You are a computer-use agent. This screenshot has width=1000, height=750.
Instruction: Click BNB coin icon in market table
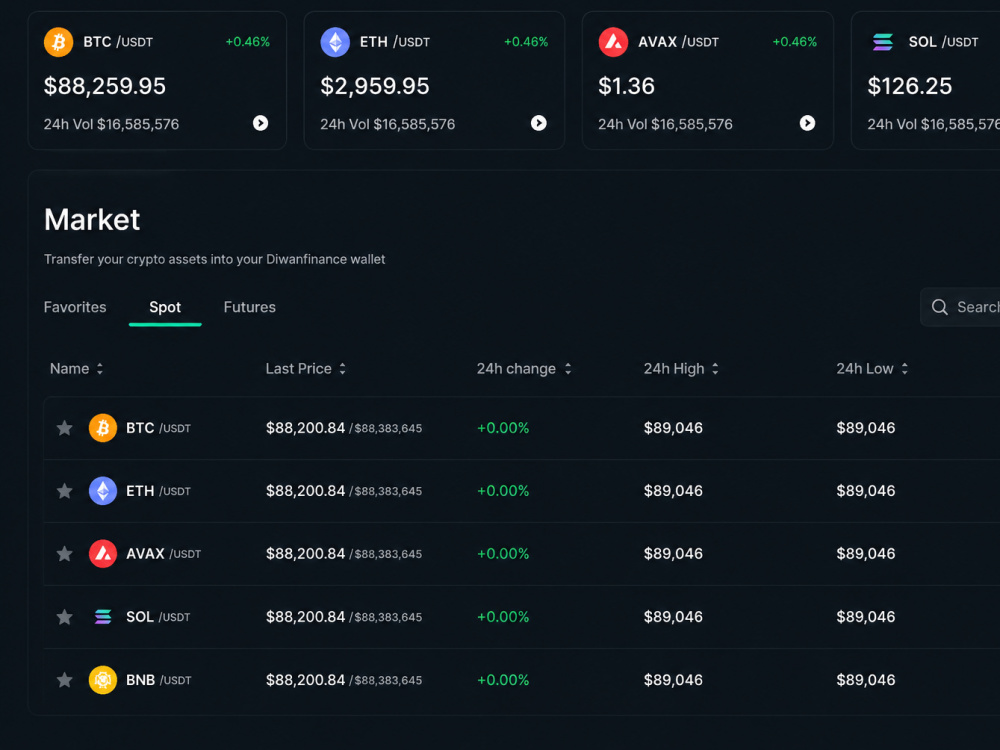(x=103, y=680)
